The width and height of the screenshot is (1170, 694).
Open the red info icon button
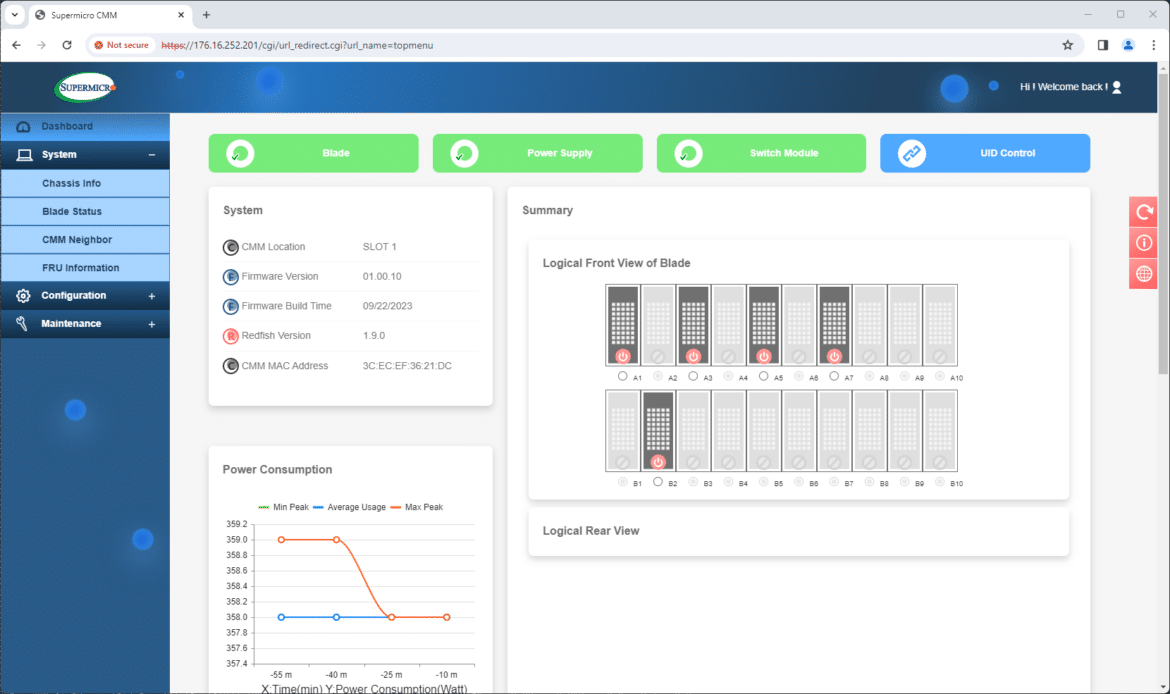click(1143, 243)
